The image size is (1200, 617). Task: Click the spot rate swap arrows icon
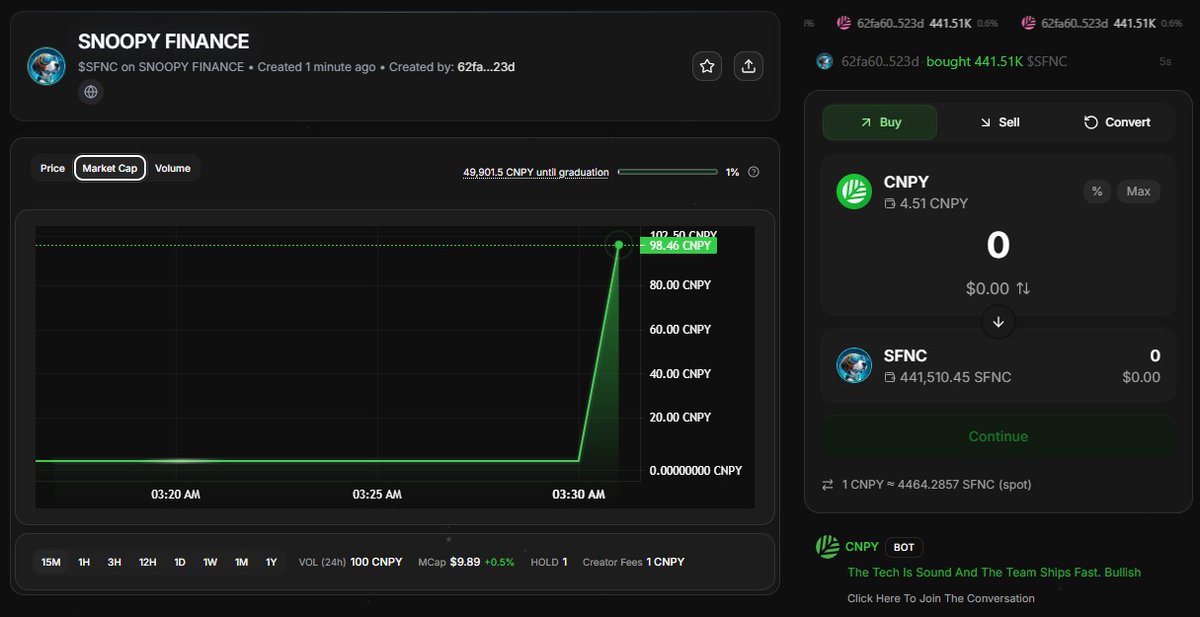pos(827,484)
